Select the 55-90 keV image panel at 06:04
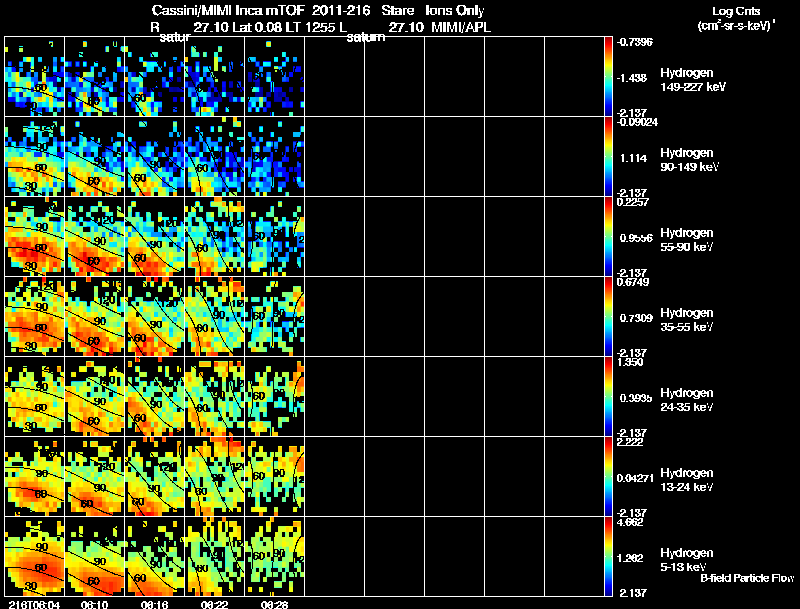This screenshot has width=800, height=609. tap(35, 237)
